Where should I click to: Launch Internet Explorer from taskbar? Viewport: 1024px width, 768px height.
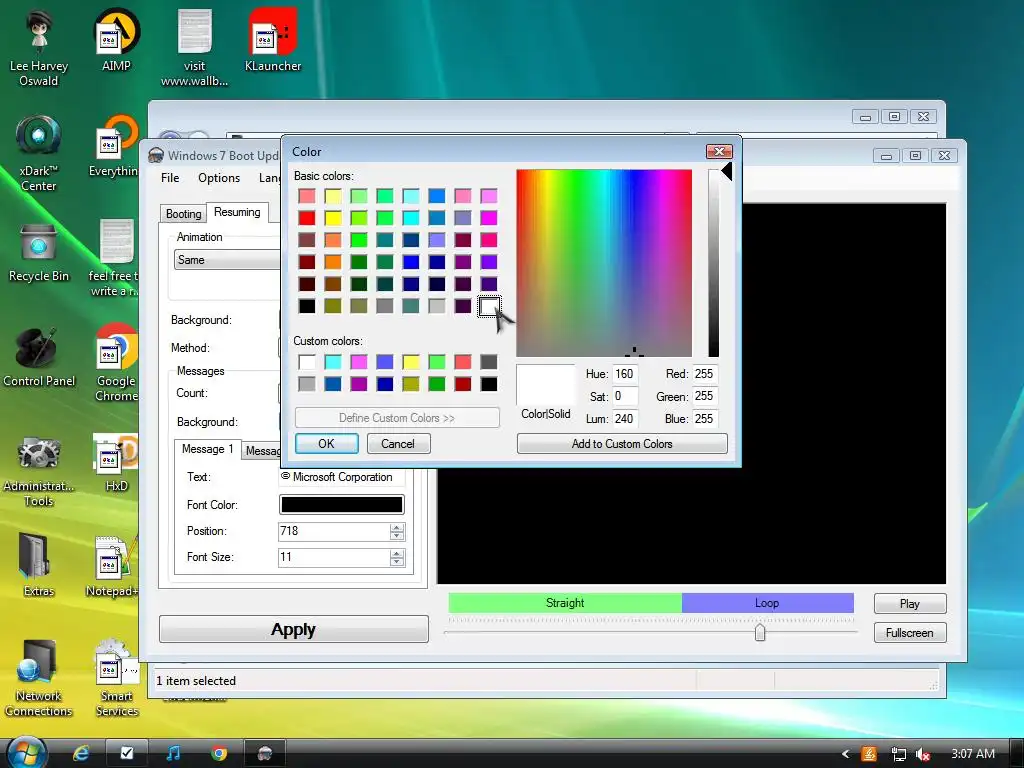[x=81, y=753]
